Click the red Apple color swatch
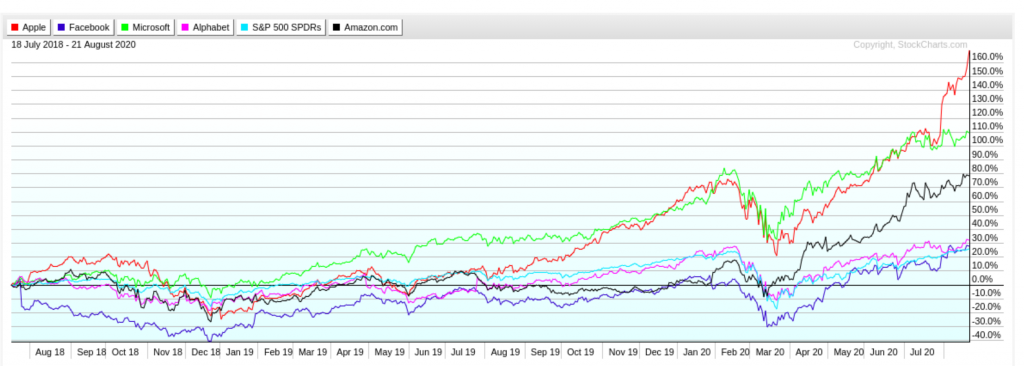 (15, 27)
